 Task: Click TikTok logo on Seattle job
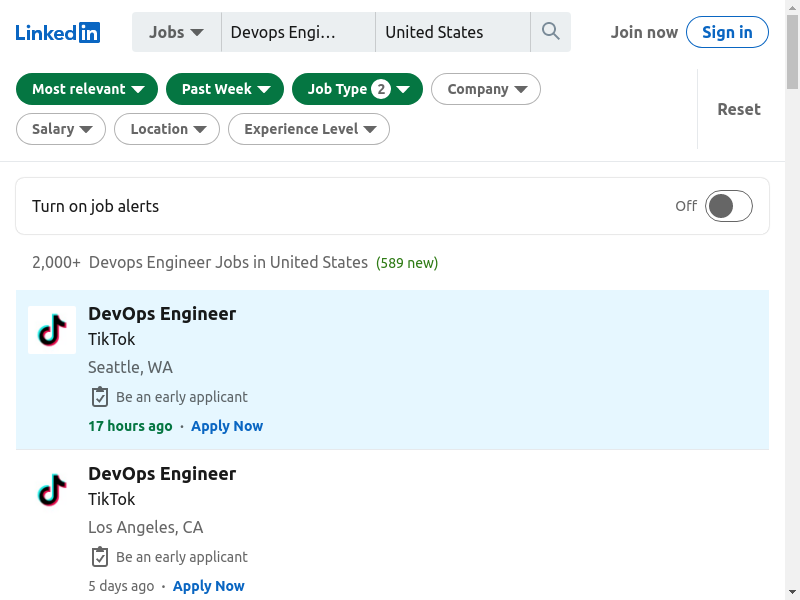coord(52,330)
